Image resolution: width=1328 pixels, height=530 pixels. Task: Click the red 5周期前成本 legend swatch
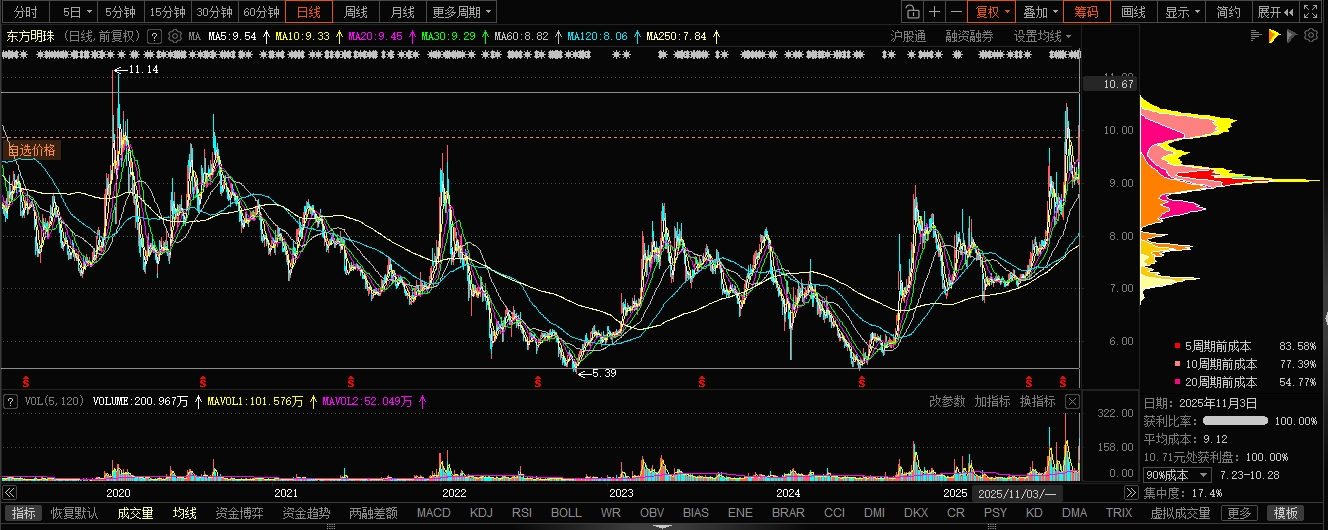pos(1176,346)
